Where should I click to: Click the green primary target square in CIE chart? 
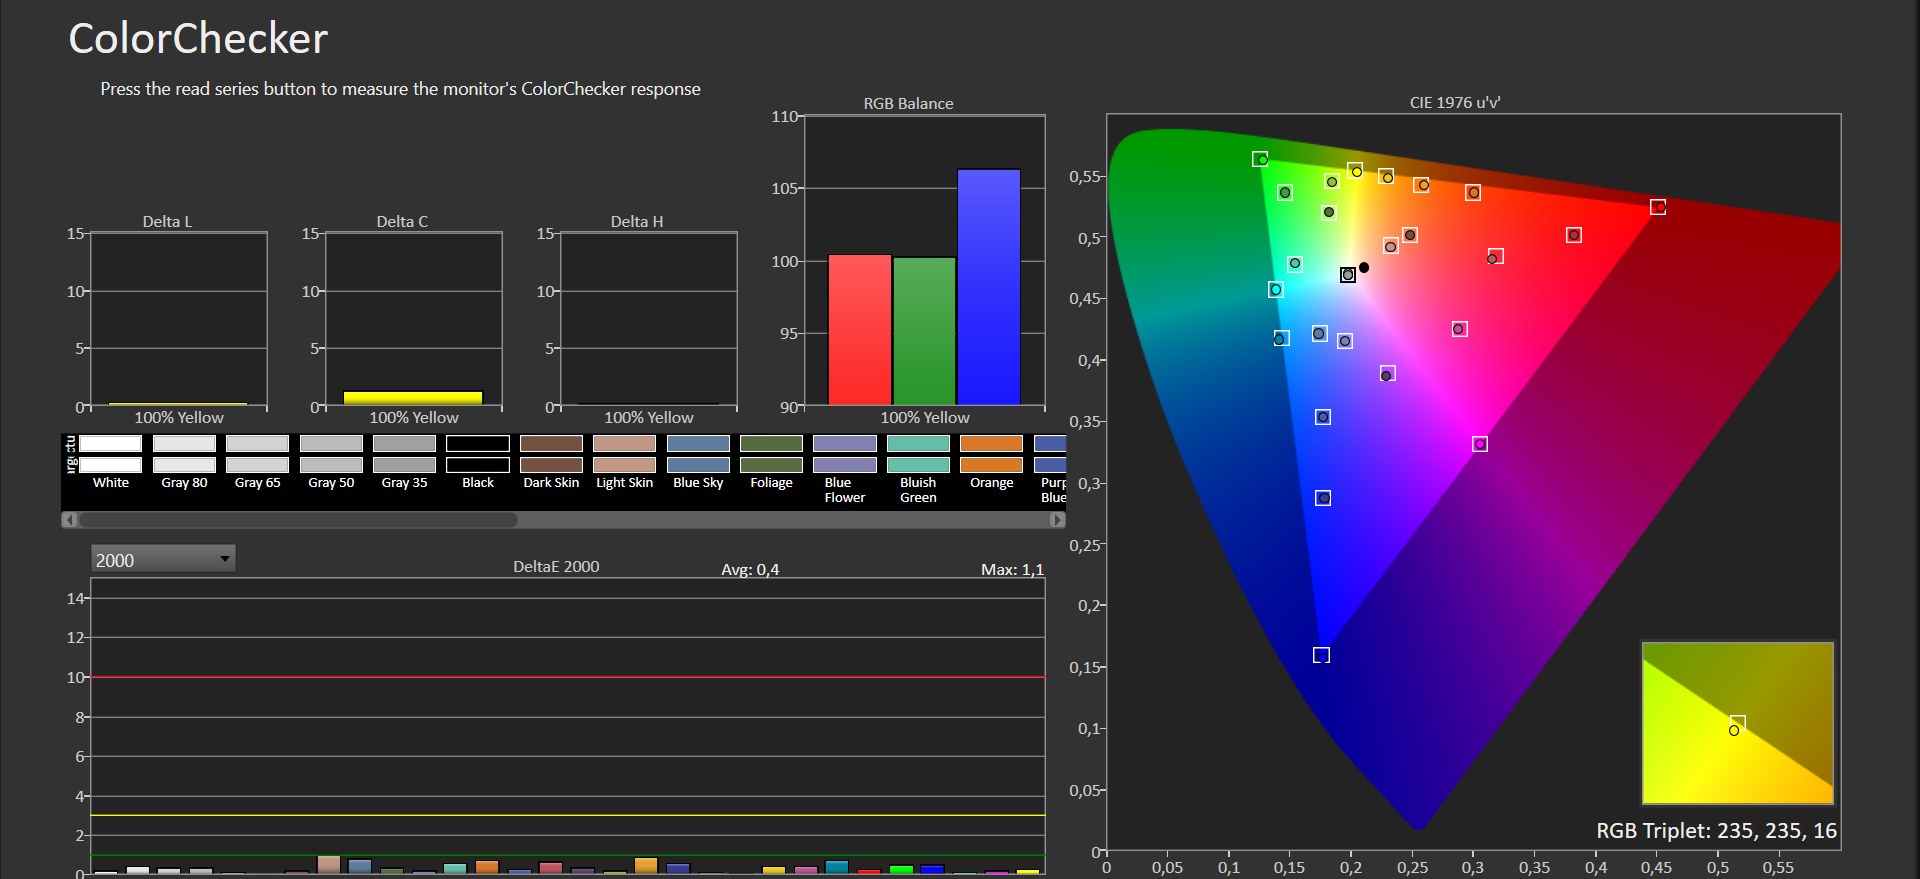1260,159
